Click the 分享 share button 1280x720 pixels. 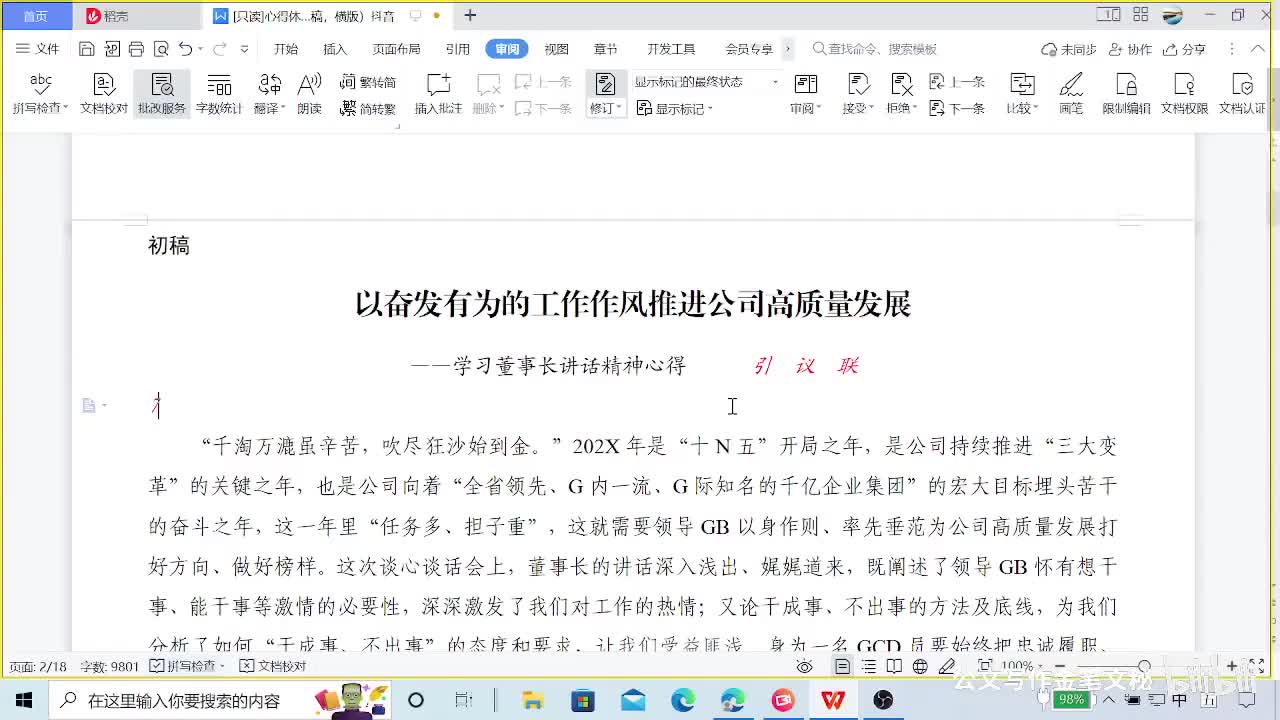click(1185, 49)
